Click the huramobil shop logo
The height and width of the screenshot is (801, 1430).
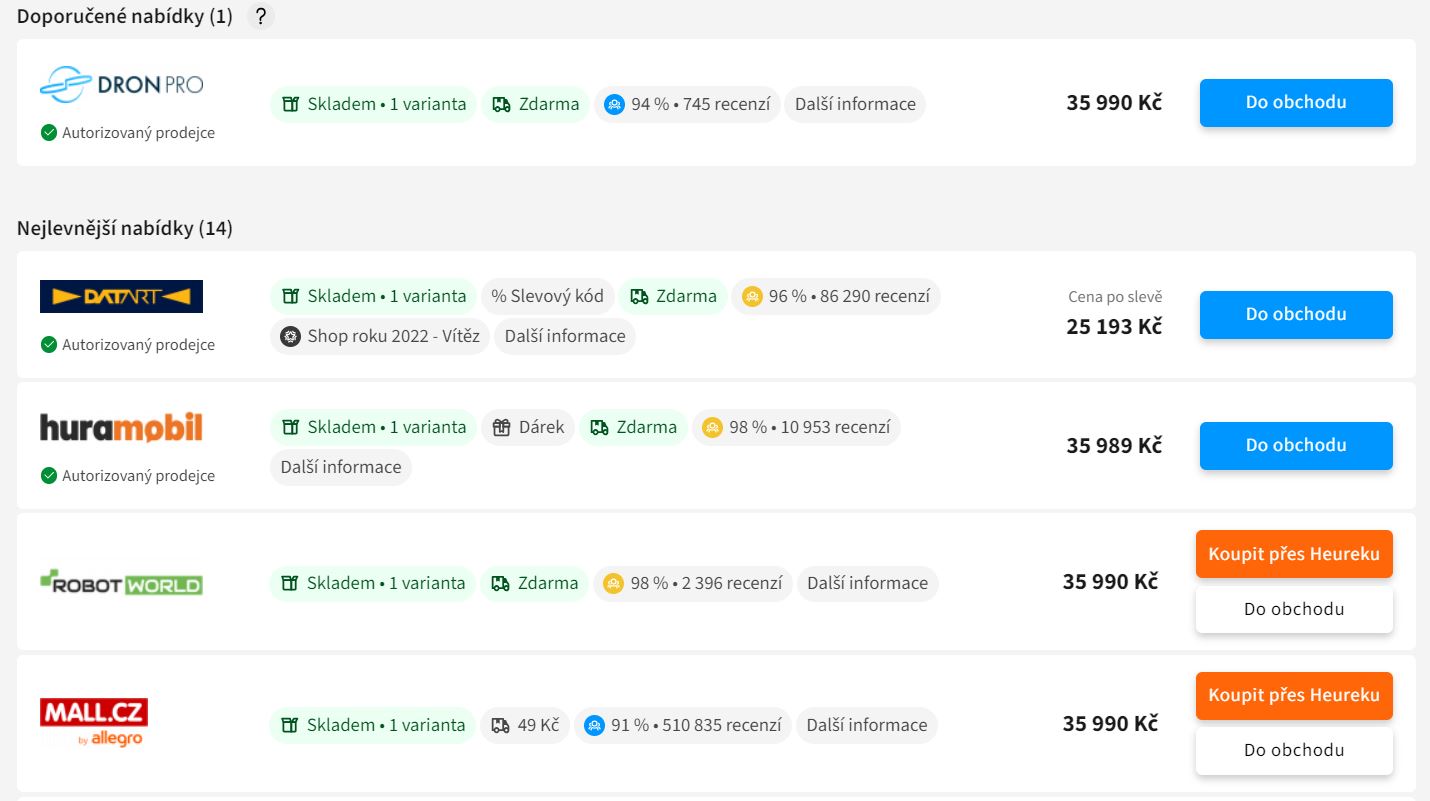[x=121, y=428]
